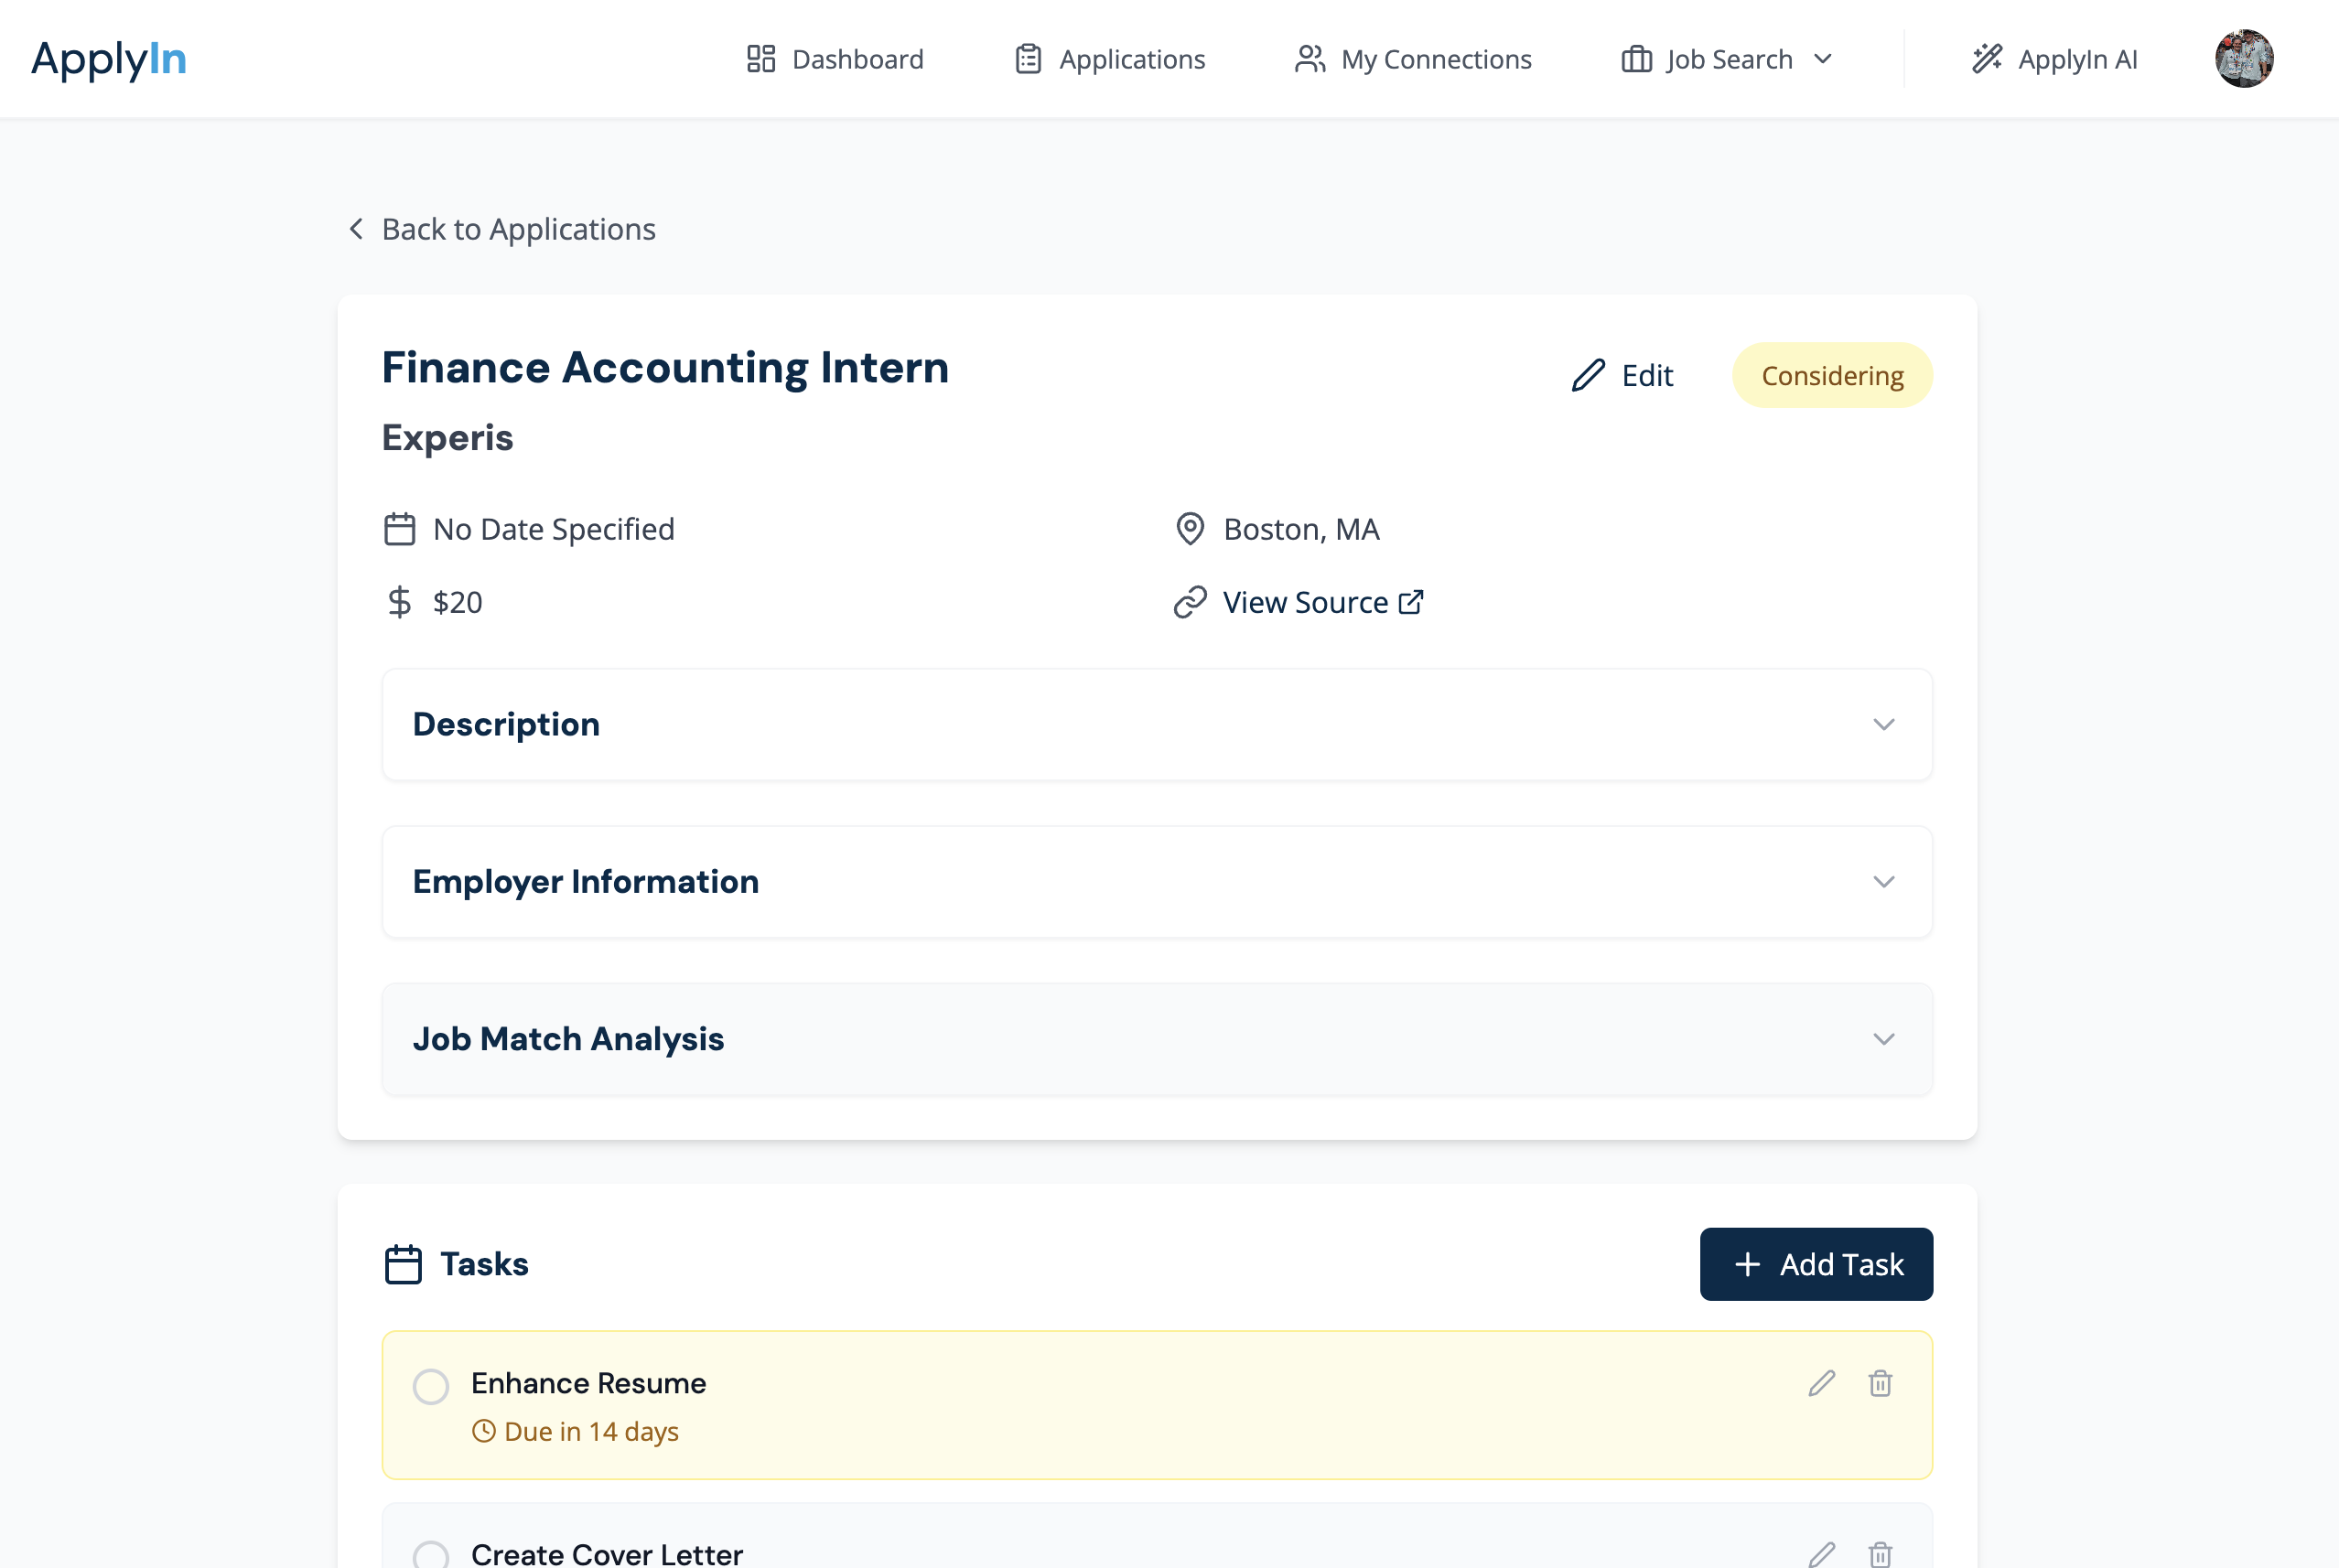Check off Create Cover Letter task

pos(431,1555)
